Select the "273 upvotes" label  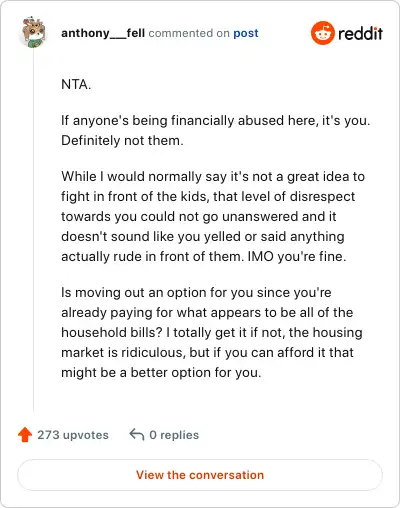tap(73, 435)
